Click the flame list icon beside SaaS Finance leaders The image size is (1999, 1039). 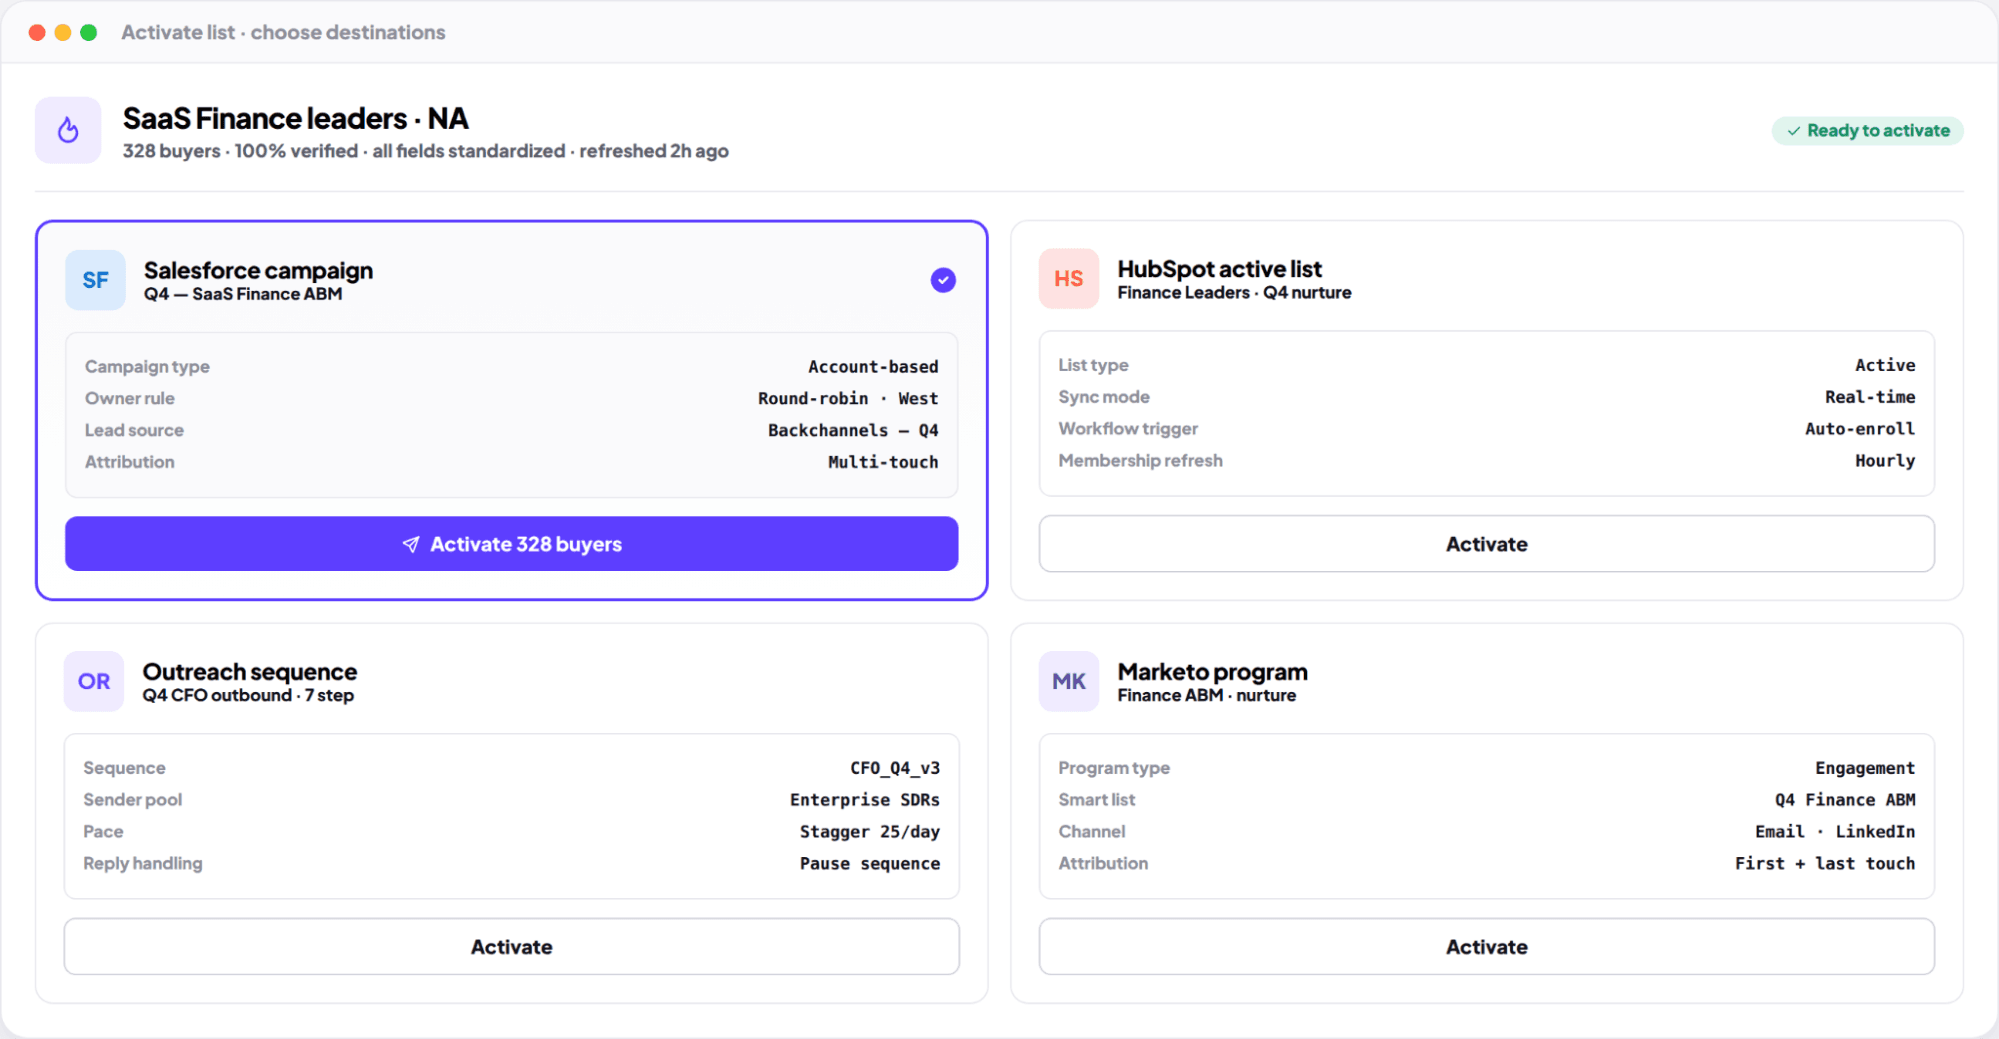click(68, 130)
